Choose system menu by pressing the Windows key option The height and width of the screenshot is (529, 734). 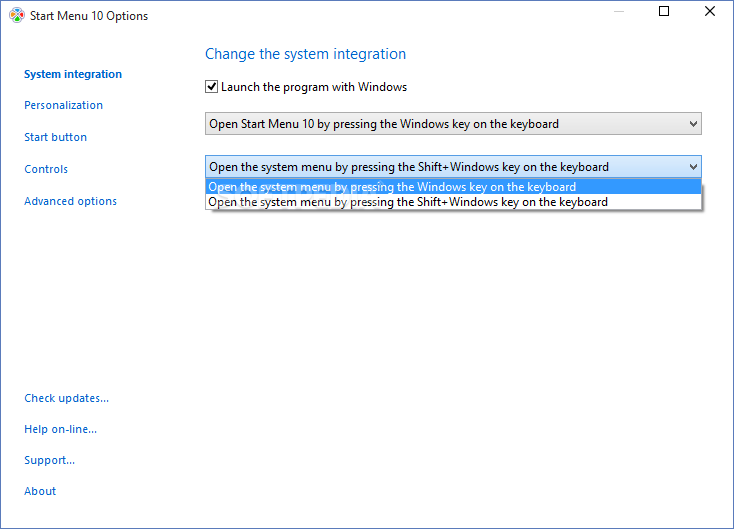coord(453,187)
